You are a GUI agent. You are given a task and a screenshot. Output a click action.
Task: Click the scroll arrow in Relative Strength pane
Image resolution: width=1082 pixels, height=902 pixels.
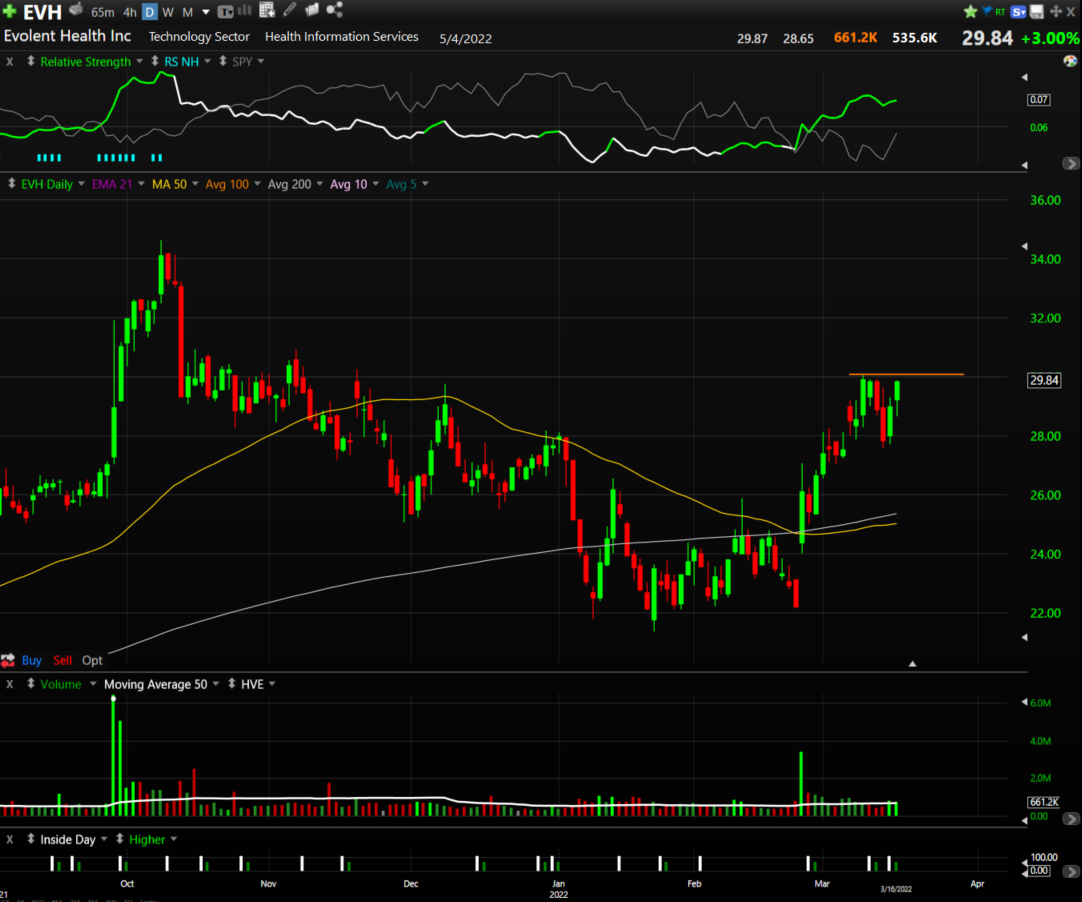click(1070, 164)
